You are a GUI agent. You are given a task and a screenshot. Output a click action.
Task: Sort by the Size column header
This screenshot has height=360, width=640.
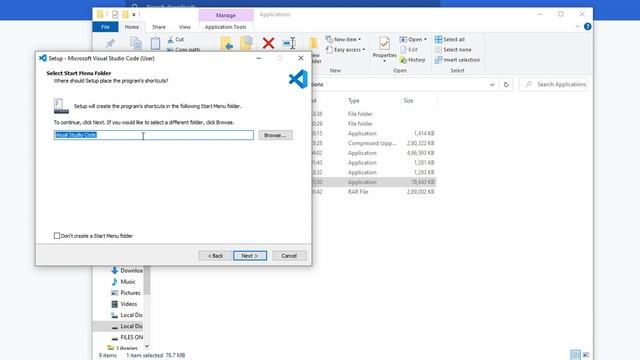[408, 100]
